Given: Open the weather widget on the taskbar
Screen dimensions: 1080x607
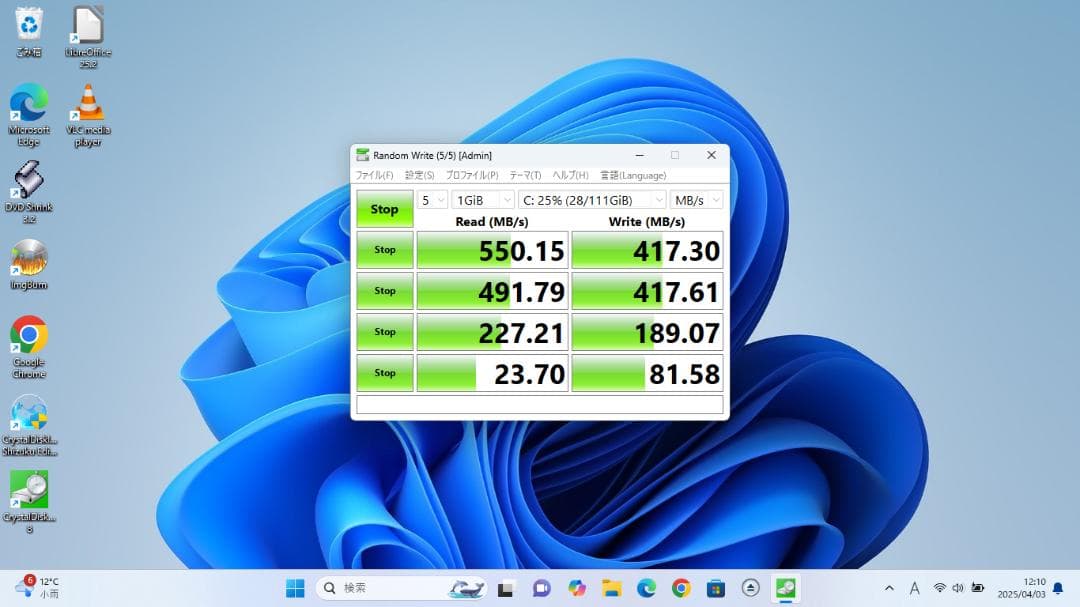Looking at the screenshot, I should click(33, 588).
